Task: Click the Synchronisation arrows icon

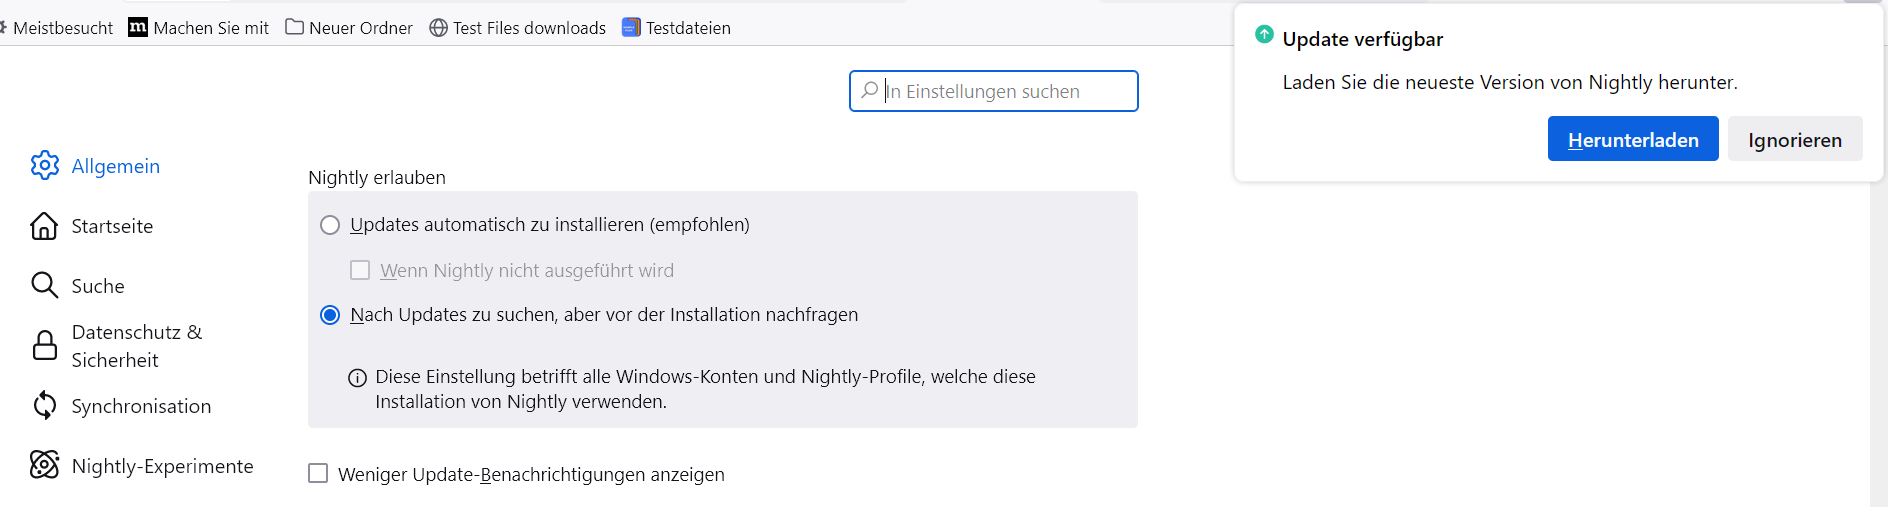Action: tap(45, 405)
